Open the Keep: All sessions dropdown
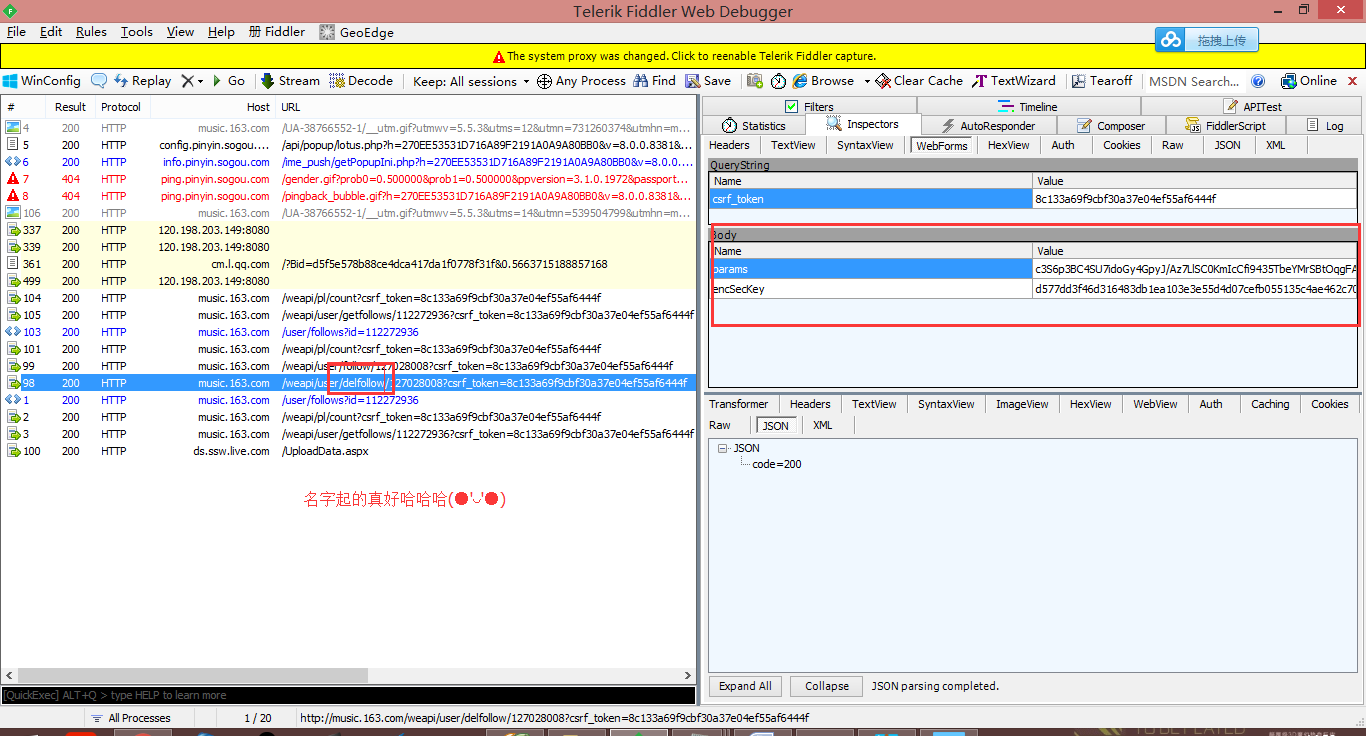Image resolution: width=1366 pixels, height=736 pixels. tap(471, 81)
